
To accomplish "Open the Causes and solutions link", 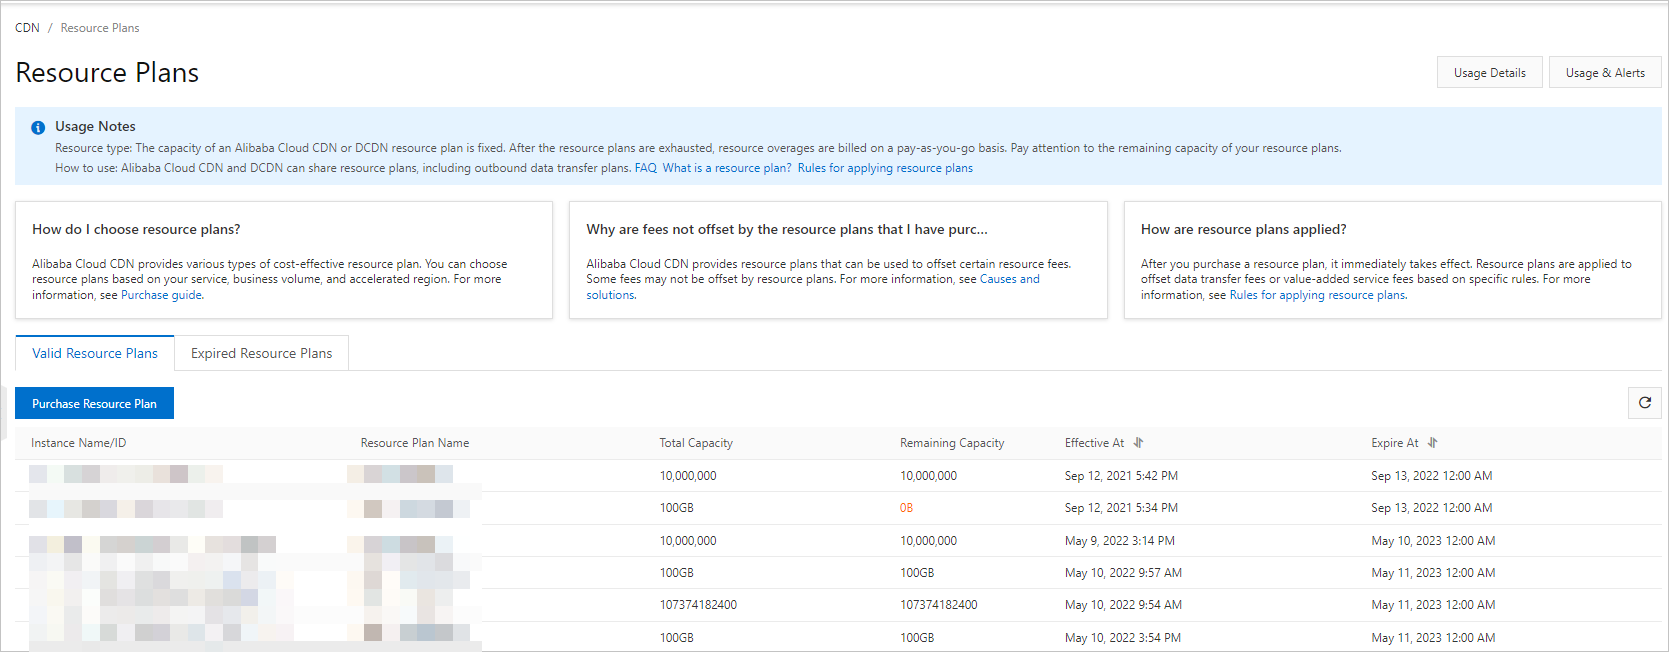I will coord(1009,280).
